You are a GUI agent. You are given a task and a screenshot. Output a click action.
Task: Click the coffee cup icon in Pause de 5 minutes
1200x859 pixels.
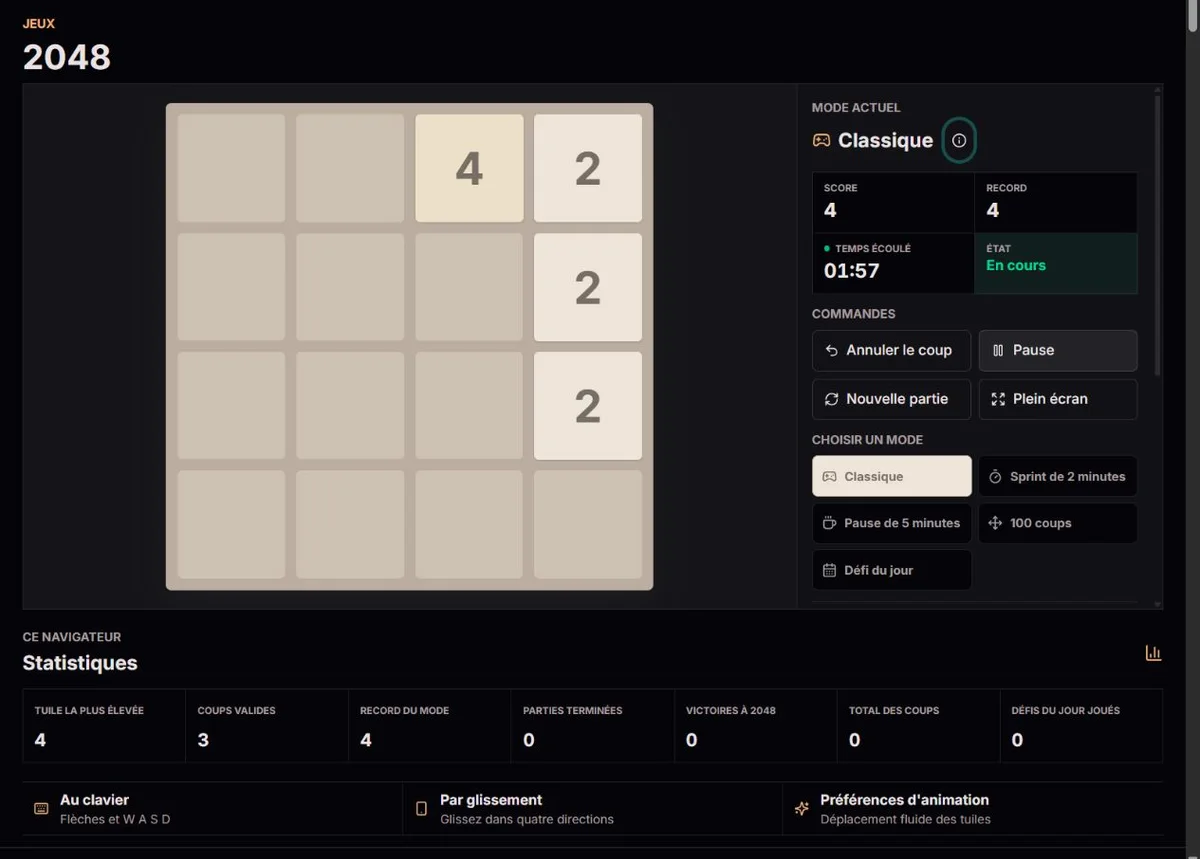click(829, 523)
